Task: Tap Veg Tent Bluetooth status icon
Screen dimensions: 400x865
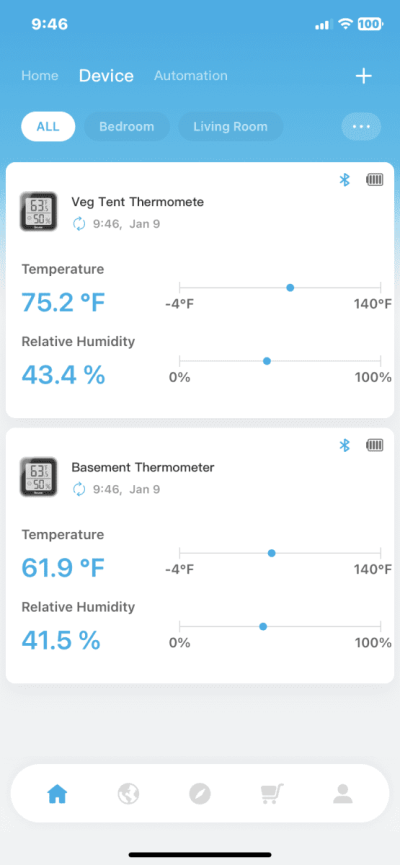Action: pos(345,179)
